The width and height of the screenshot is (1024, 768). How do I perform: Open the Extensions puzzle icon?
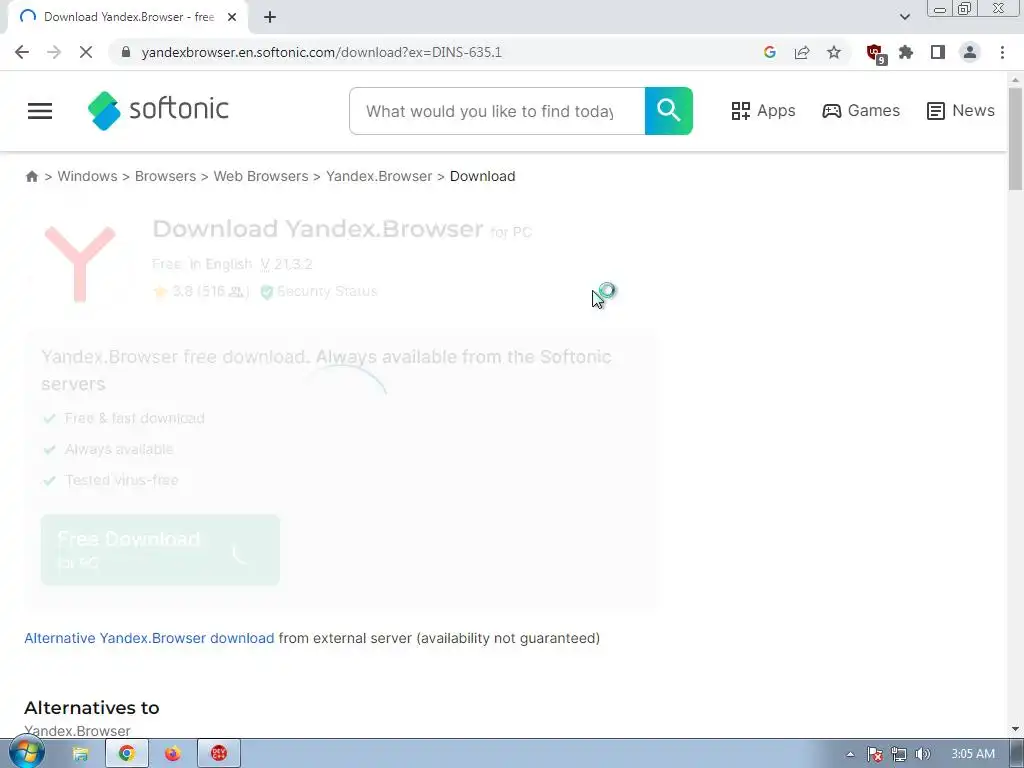pyautogui.click(x=906, y=52)
